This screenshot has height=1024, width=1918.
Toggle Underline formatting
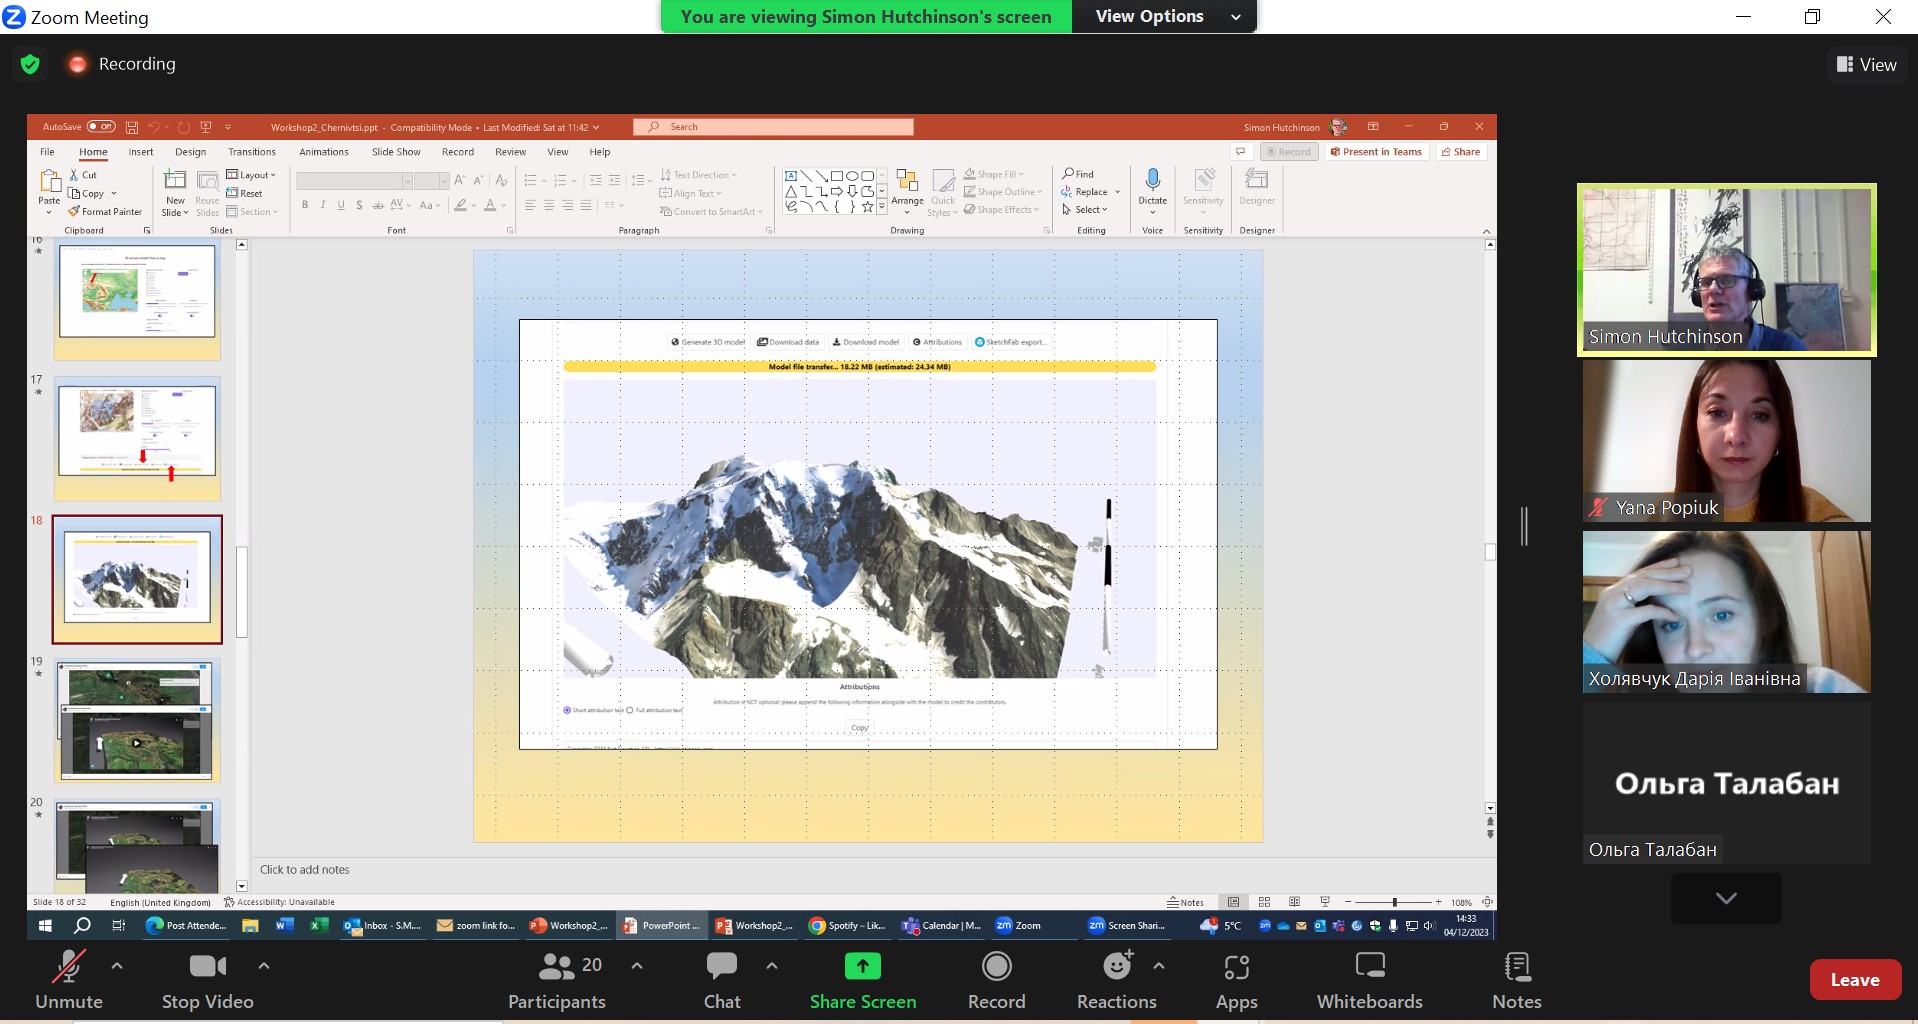(x=341, y=205)
